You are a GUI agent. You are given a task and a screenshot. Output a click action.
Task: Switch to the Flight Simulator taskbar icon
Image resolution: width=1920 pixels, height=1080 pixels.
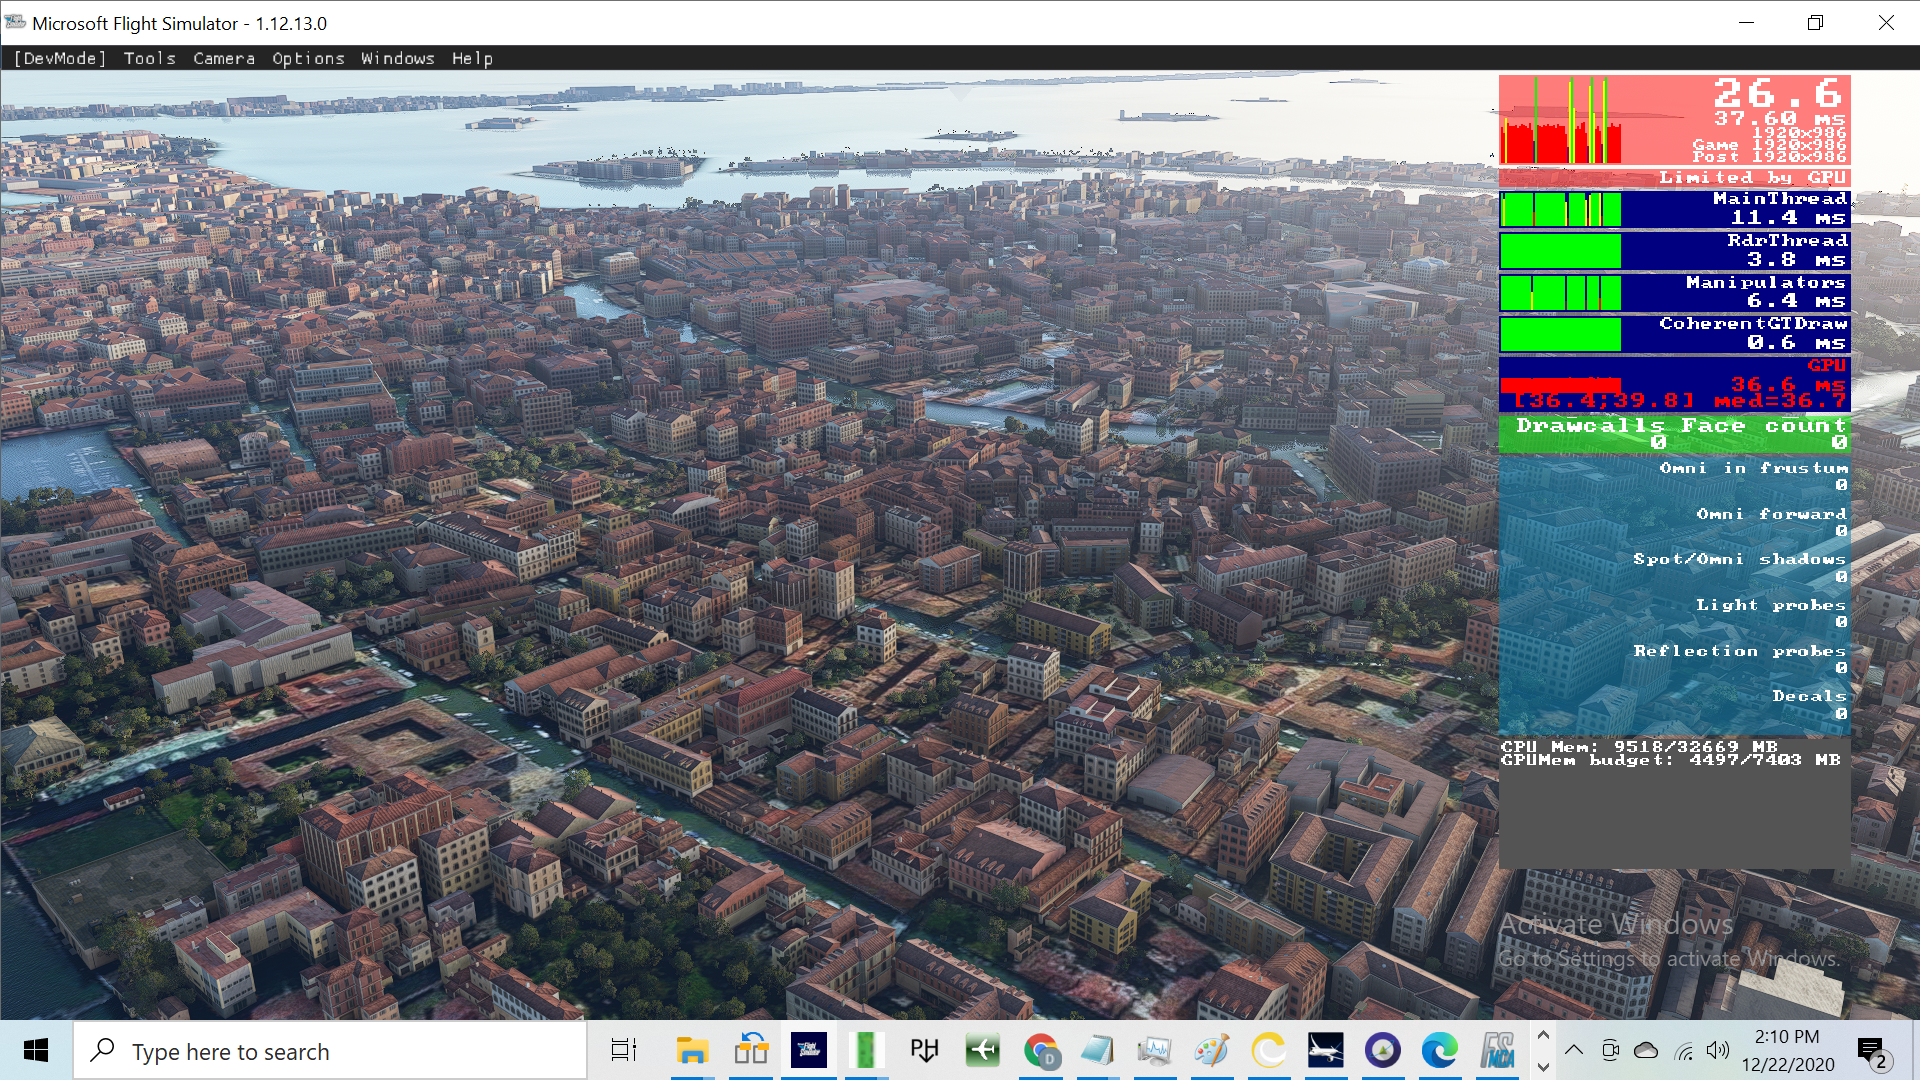(x=809, y=1051)
